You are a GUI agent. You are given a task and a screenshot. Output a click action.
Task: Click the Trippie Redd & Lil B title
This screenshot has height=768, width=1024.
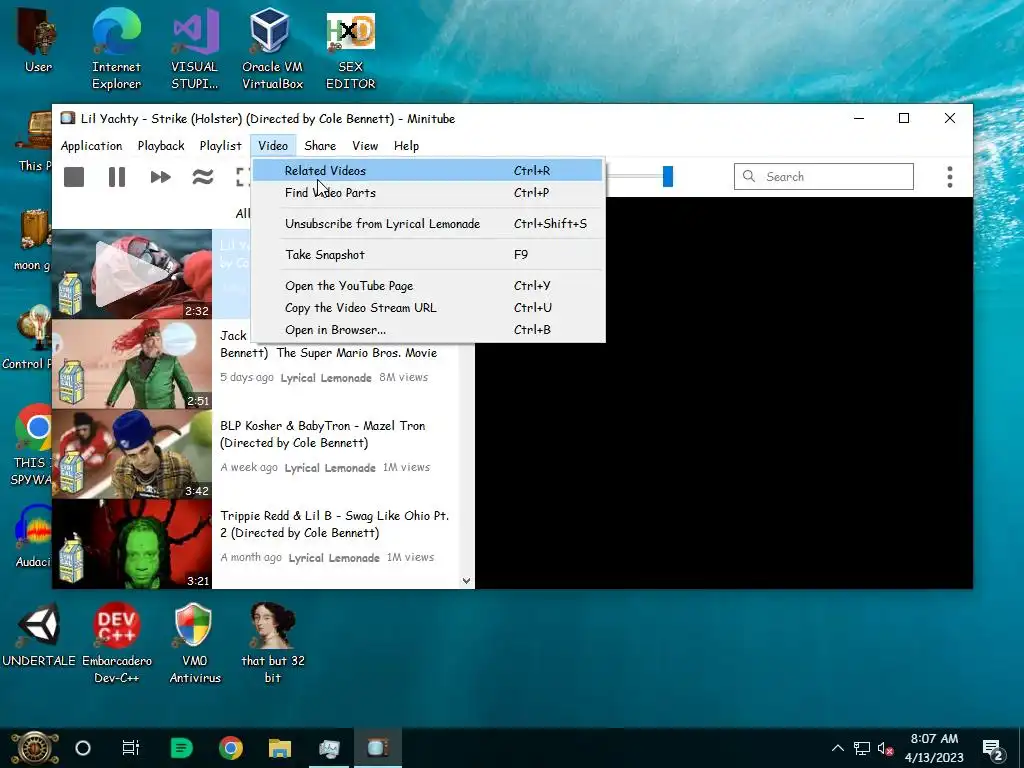tap(334, 524)
